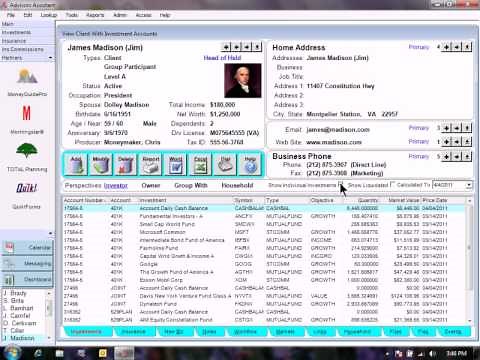Click the Windows Start orb
Image resolution: width=480 pixels, height=360 pixels.
click(x=13, y=353)
